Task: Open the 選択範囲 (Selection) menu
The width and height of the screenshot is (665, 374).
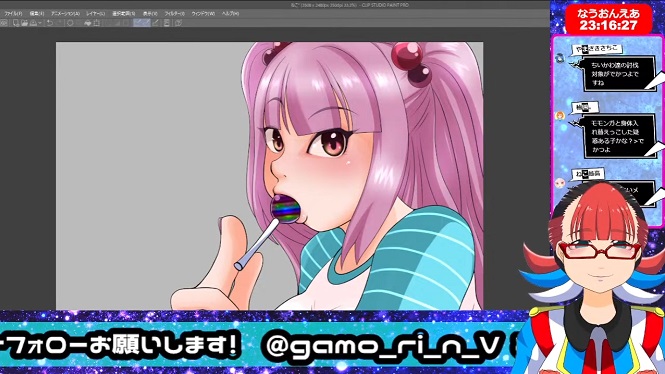Action: [123, 14]
